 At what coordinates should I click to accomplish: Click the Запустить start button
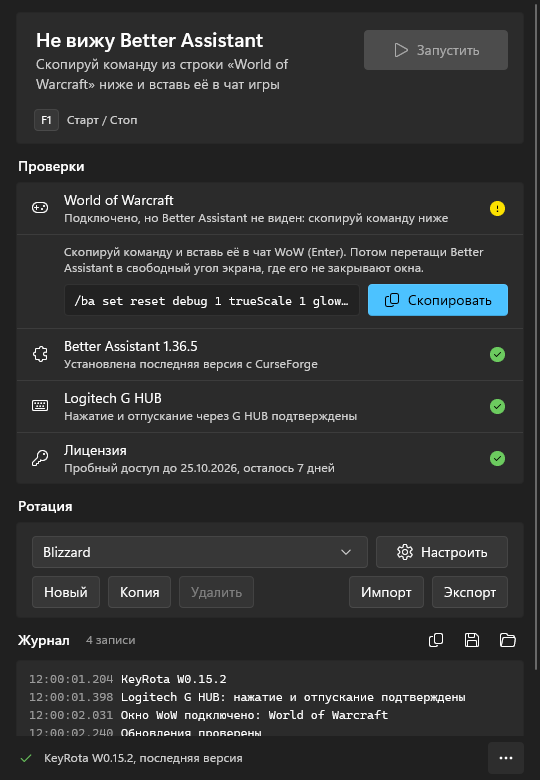pyautogui.click(x=436, y=50)
